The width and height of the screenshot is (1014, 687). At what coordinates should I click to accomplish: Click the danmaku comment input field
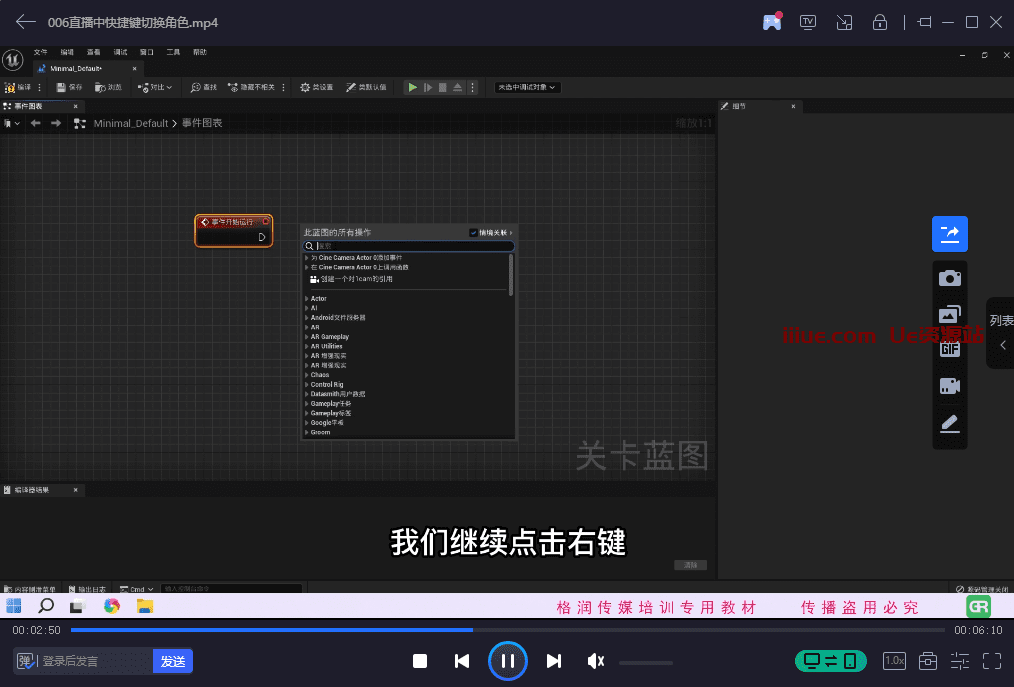[x=92, y=661]
